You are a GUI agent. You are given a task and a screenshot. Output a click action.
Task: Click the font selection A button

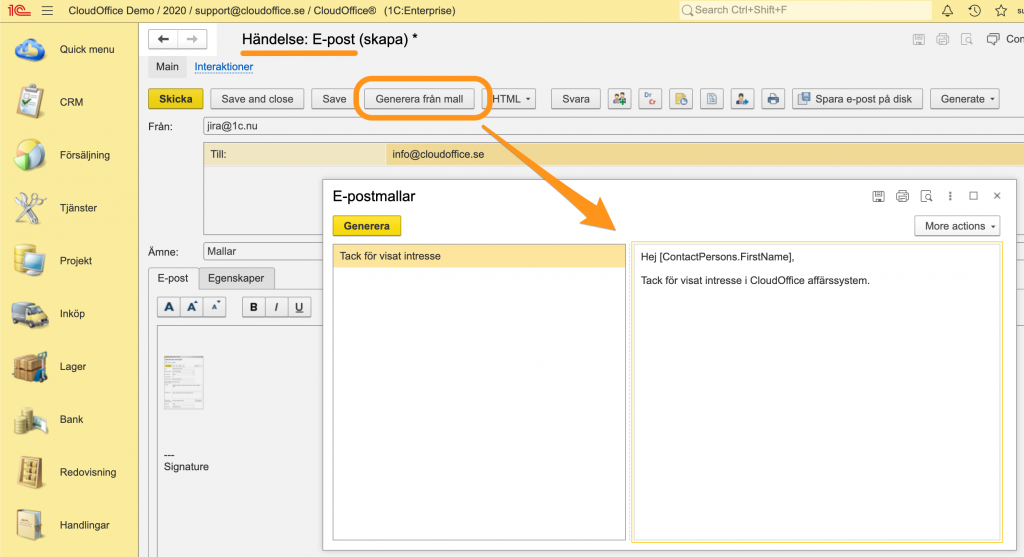169,307
